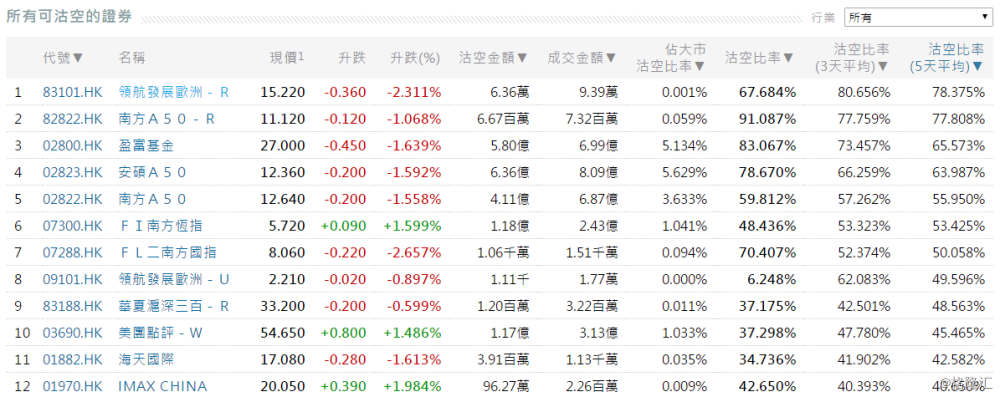The height and width of the screenshot is (397, 1000).
Task: Open stock code 01882.HK link
Action: point(72,359)
